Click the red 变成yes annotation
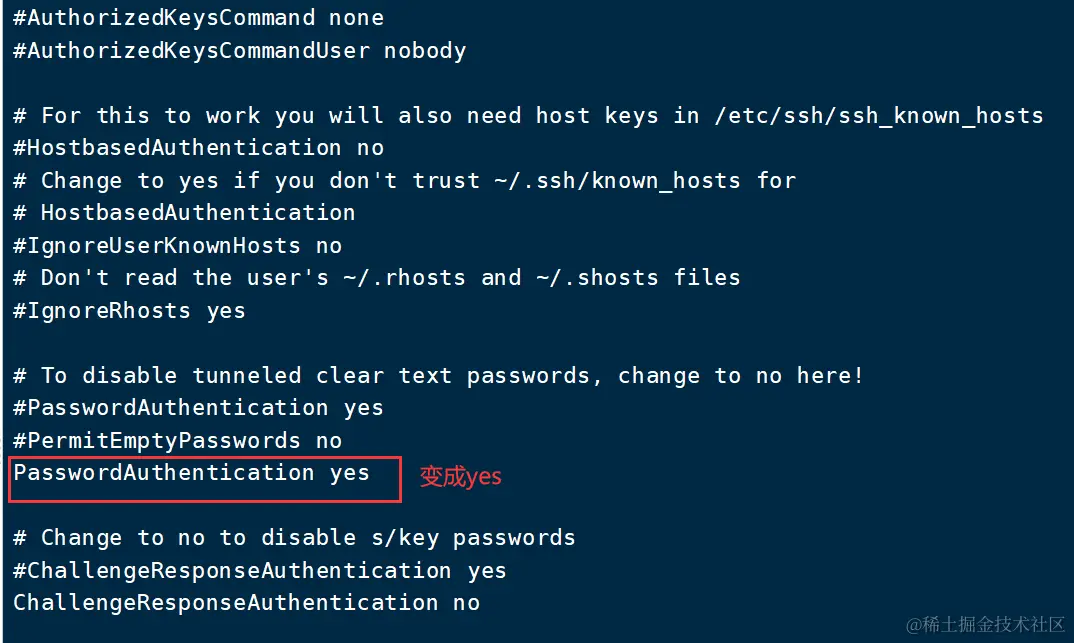This screenshot has width=1074, height=643. click(460, 477)
